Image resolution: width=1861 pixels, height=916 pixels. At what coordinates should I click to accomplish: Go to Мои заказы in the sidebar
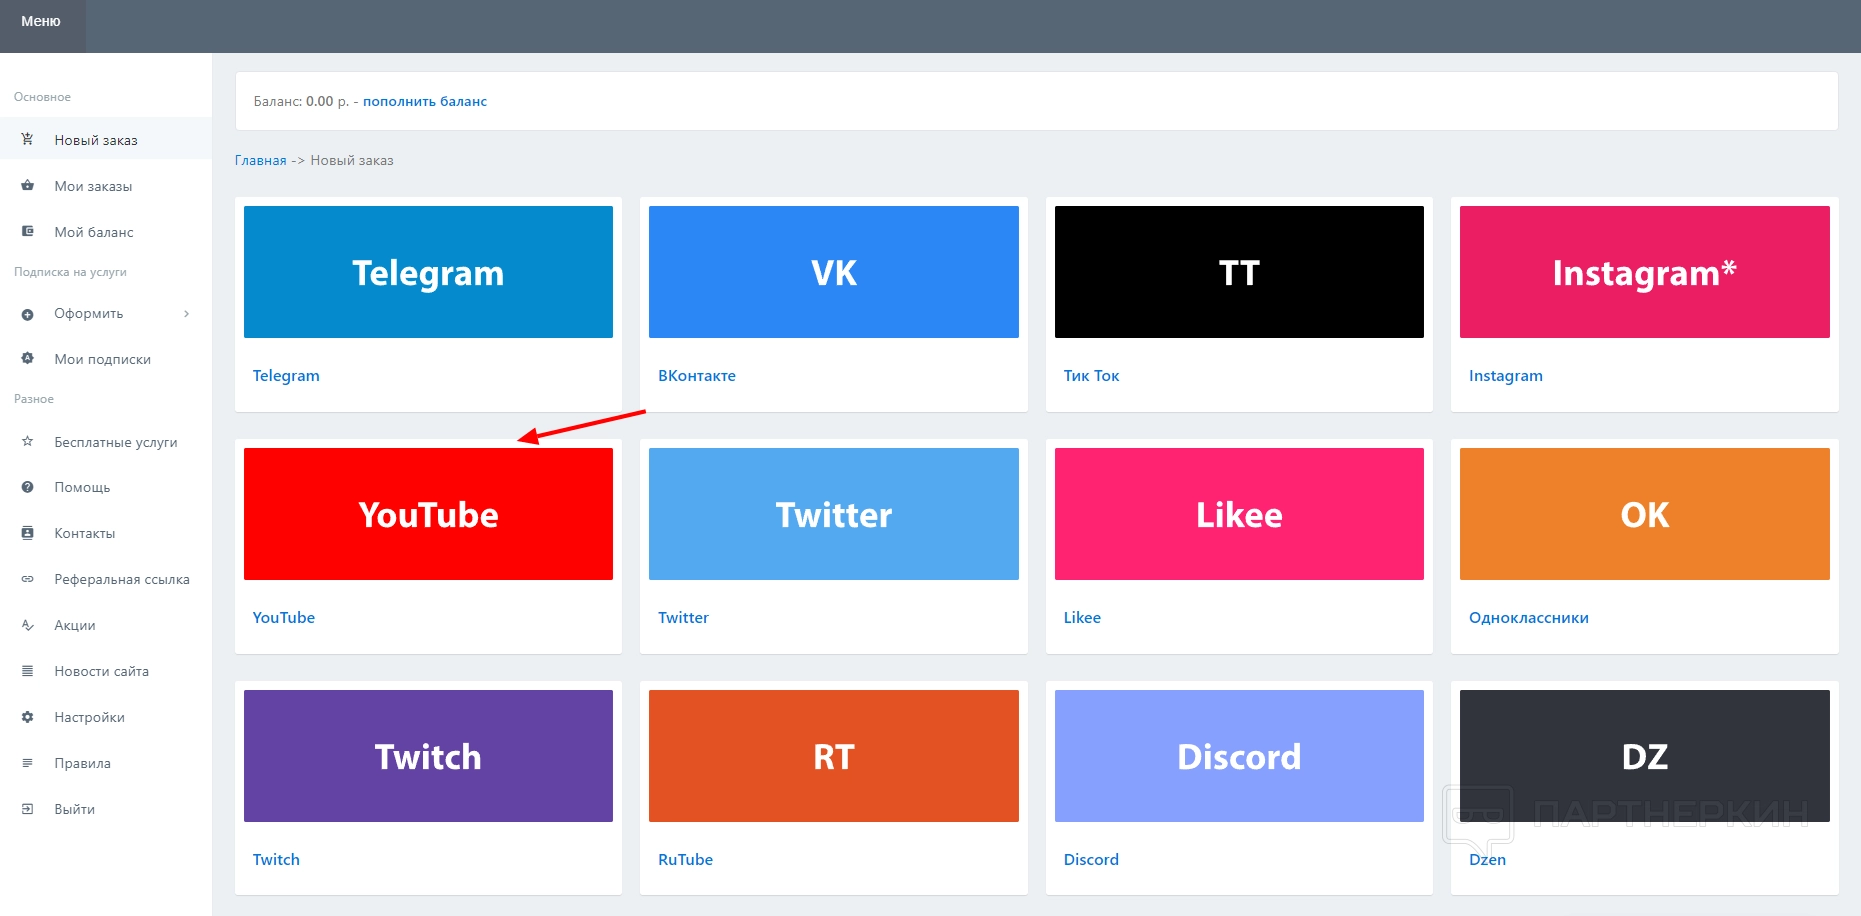click(x=106, y=186)
